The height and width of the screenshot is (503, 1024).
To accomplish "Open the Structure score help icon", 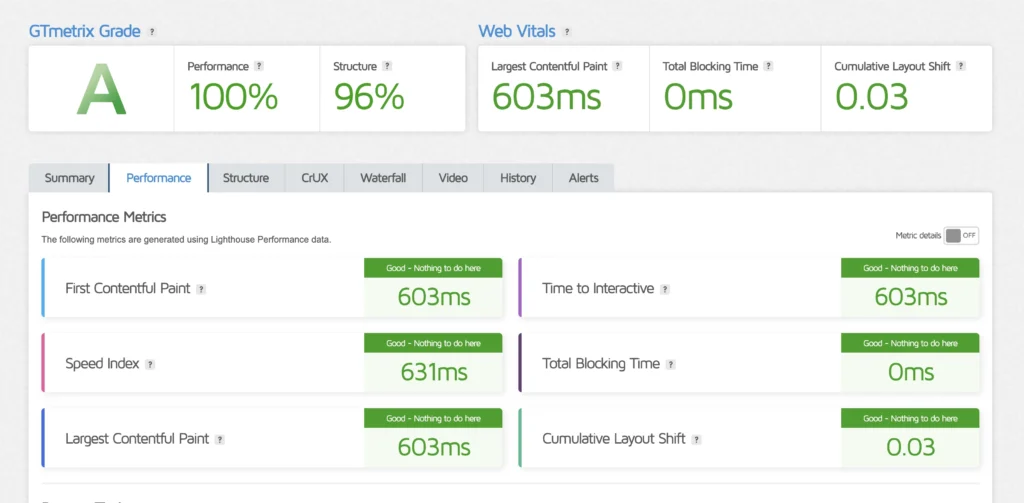I will point(387,66).
